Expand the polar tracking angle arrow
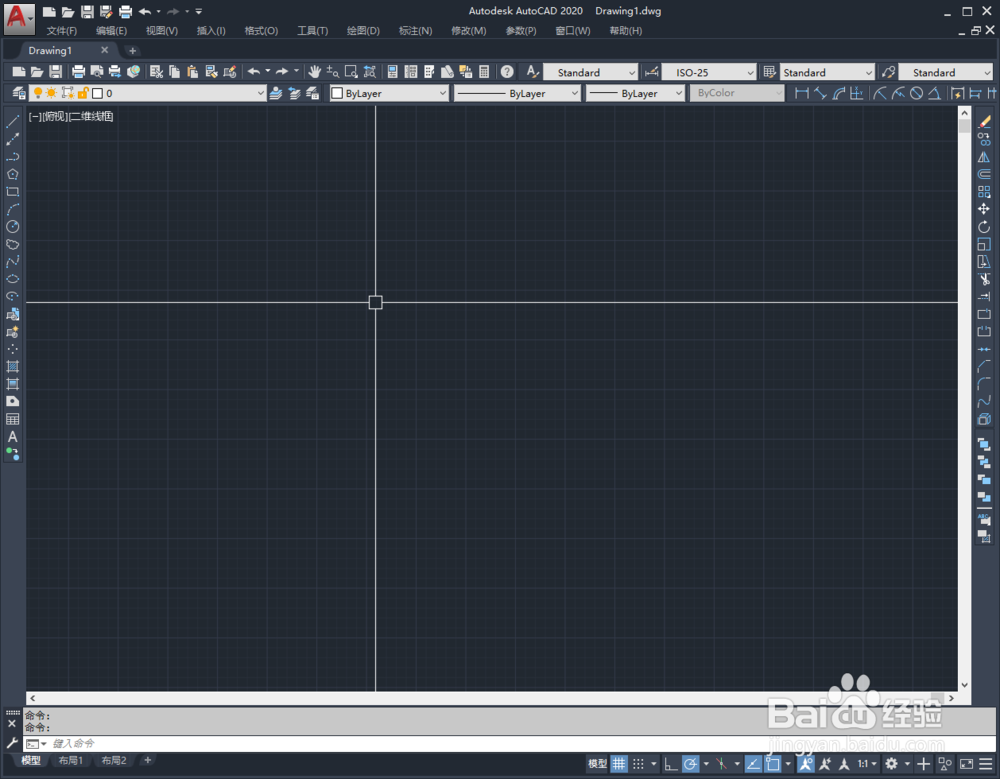The height and width of the screenshot is (779, 1000). (x=705, y=764)
